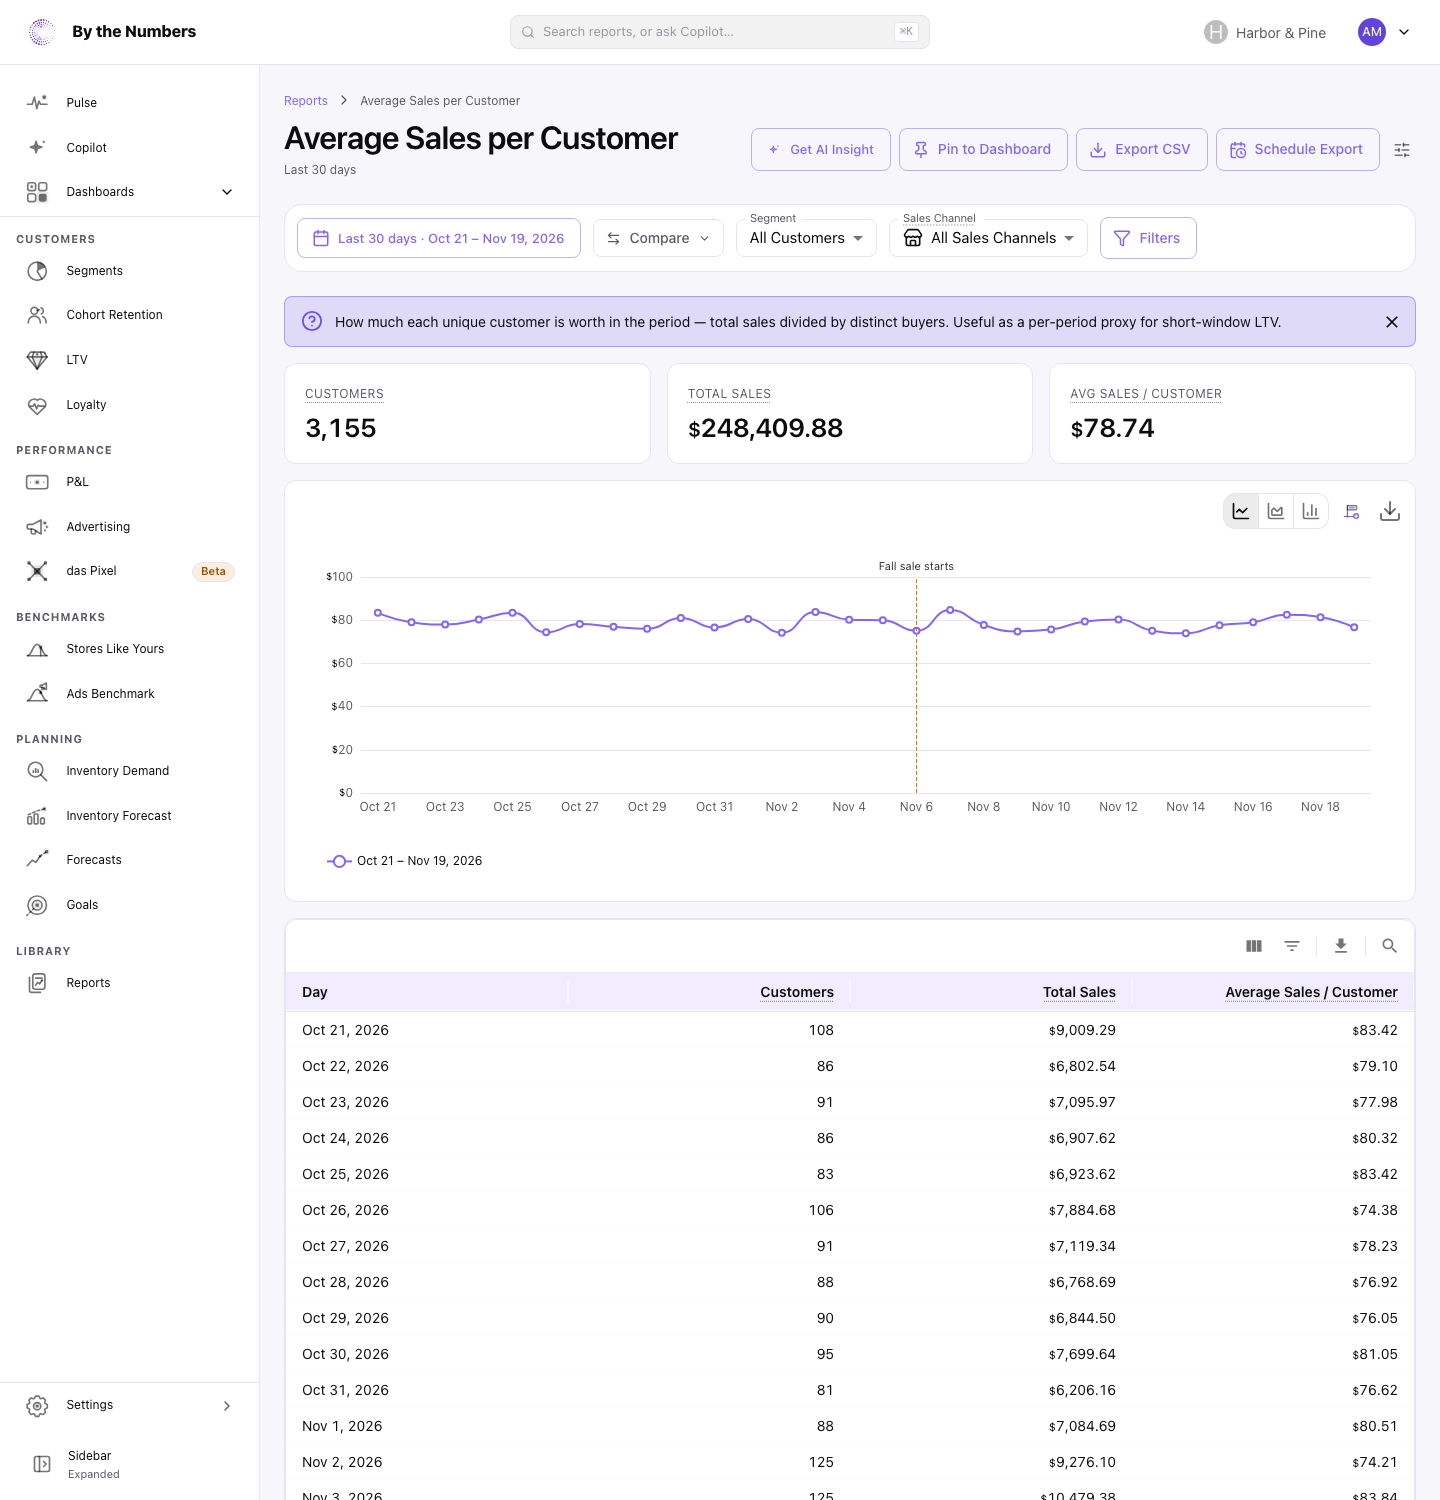This screenshot has width=1440, height=1500.
Task: Open Advertising page
Action: 130,527
